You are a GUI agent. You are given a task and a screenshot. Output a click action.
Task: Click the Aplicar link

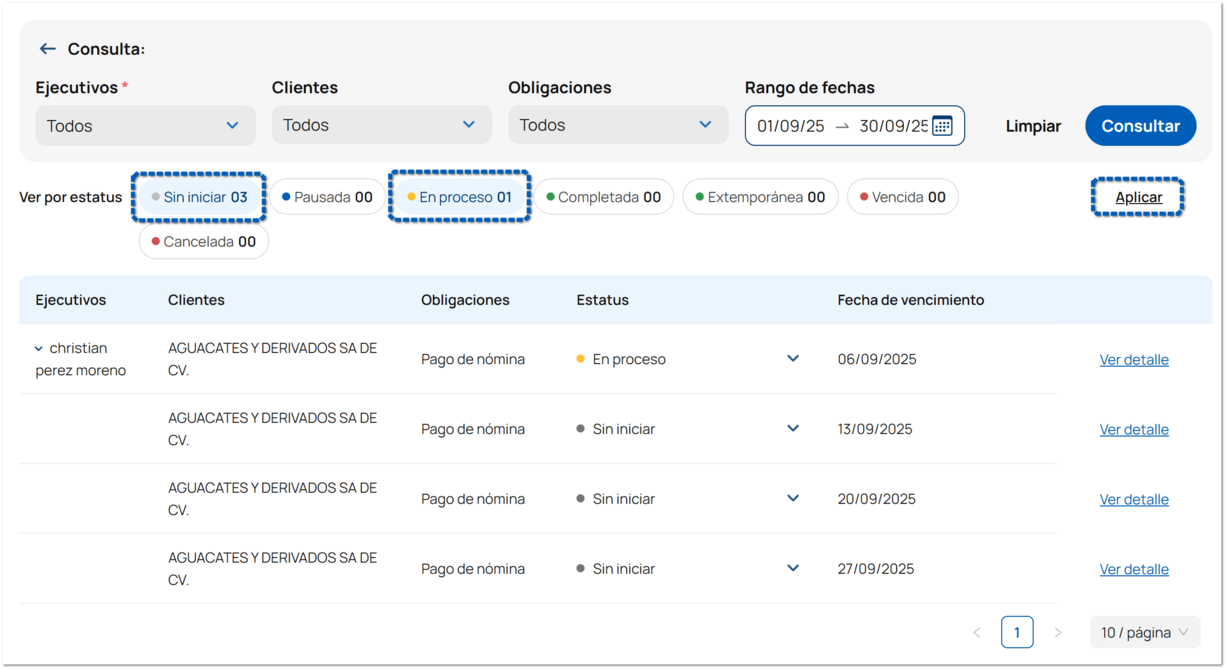tap(1138, 197)
